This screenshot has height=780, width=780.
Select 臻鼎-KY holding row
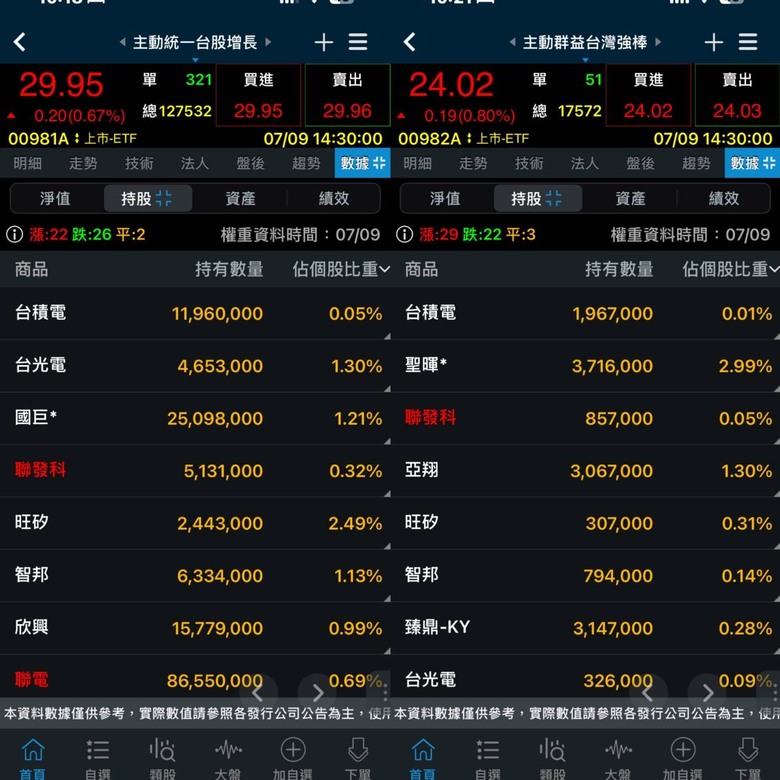585,628
